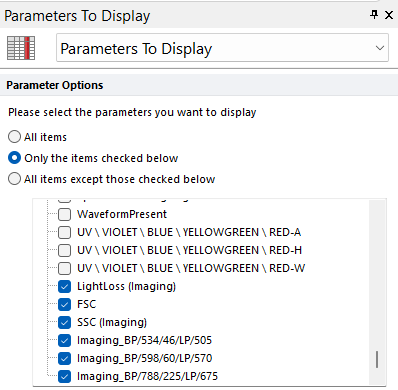Click the table grid icon with red column
This screenshot has height=390, width=398.
(21, 48)
